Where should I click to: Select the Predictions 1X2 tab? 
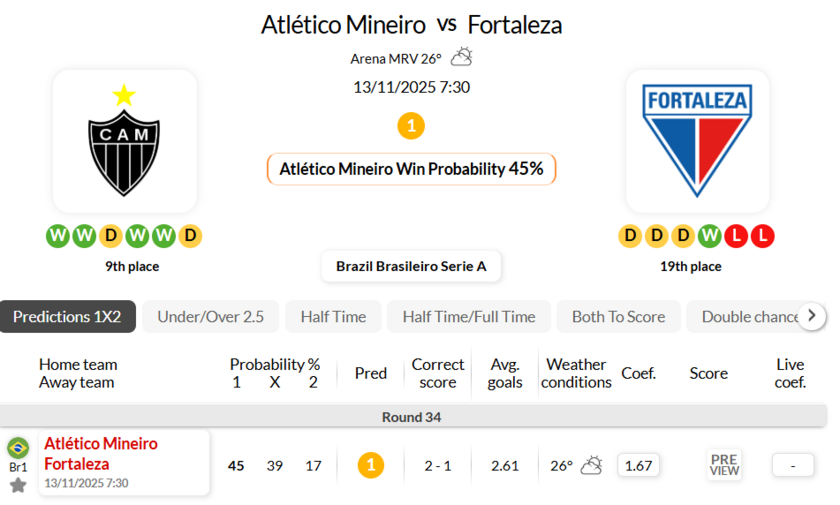(x=67, y=317)
